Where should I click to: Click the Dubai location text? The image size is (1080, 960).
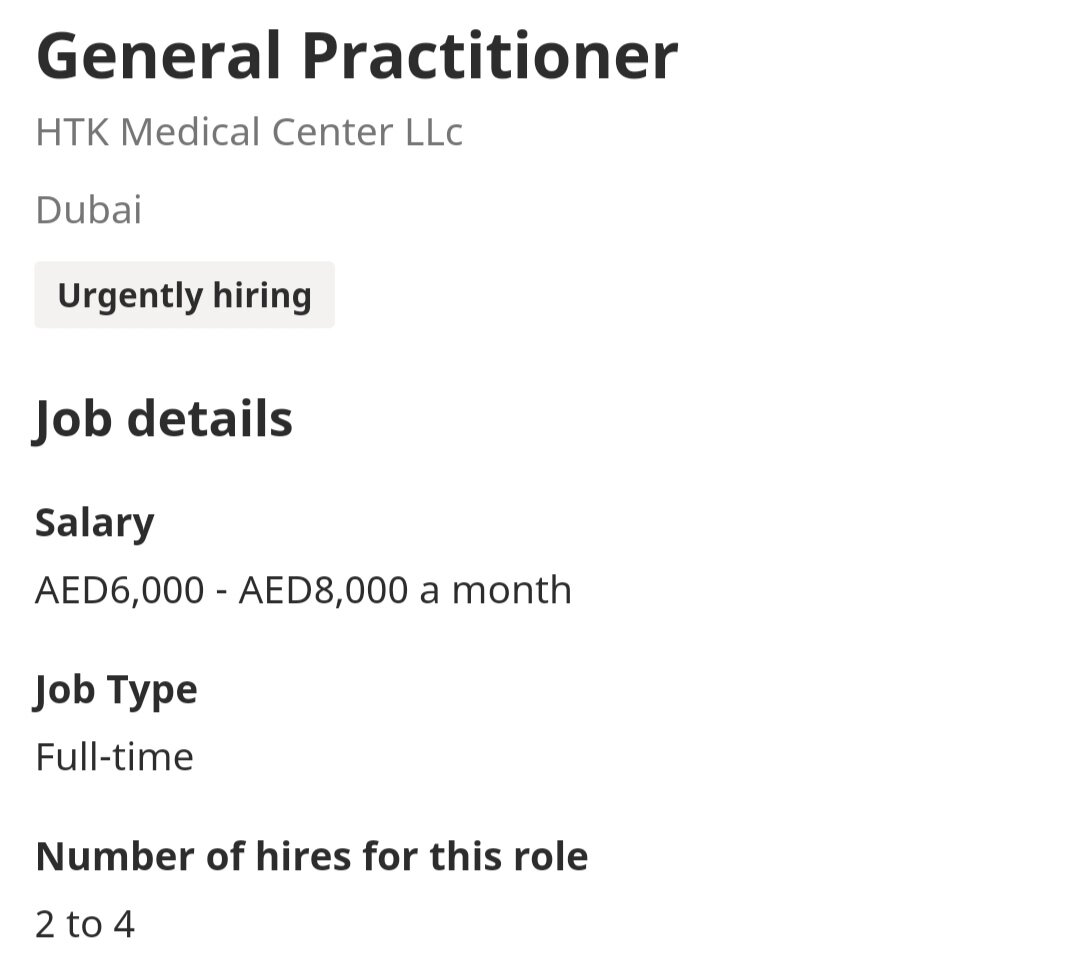(x=89, y=209)
